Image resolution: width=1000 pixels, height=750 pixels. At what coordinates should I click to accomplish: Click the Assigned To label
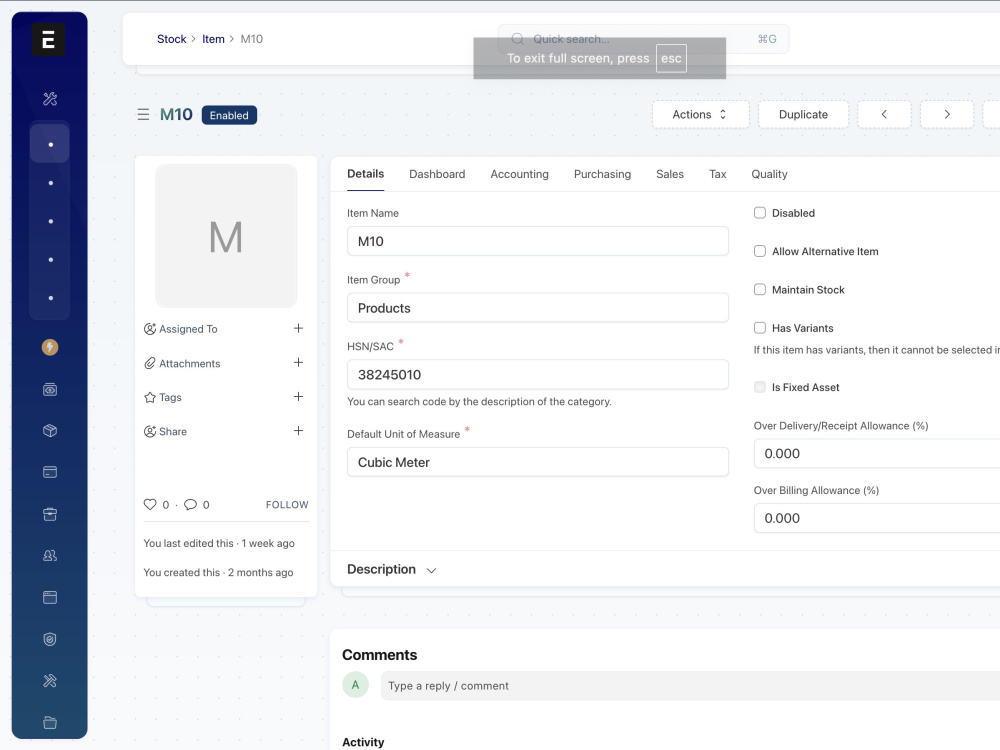tap(188, 329)
